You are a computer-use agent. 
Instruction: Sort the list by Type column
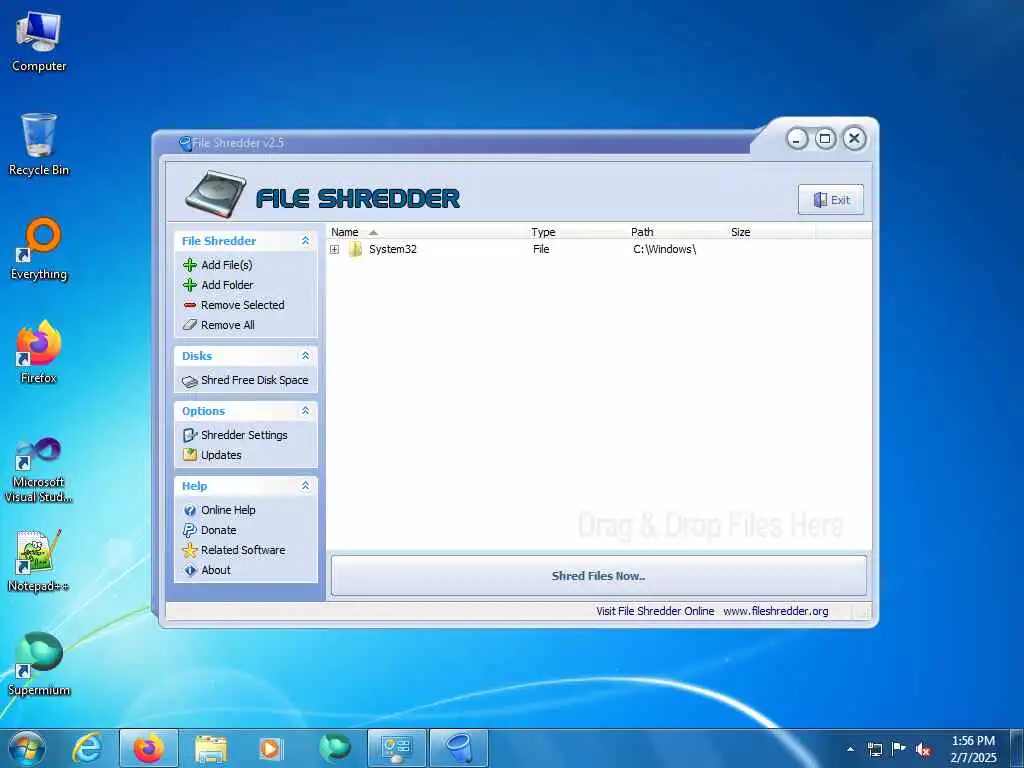point(576,232)
